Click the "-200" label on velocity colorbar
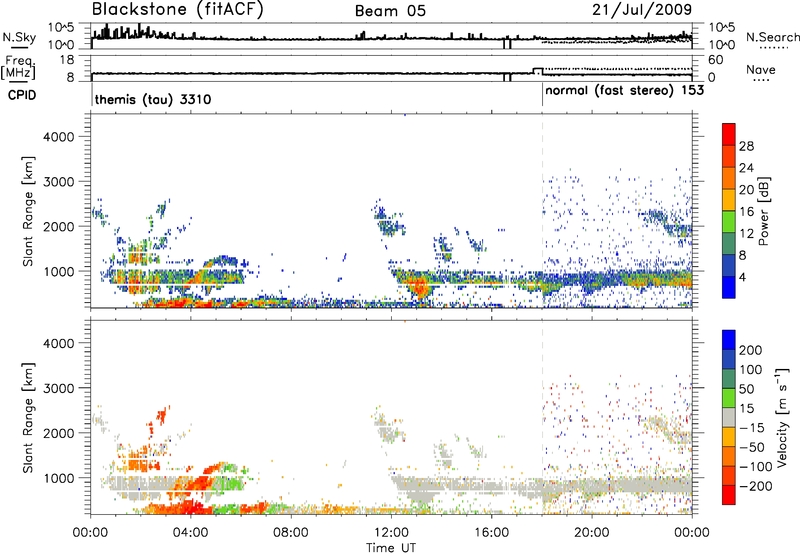800x554 pixels. pyautogui.click(x=754, y=486)
